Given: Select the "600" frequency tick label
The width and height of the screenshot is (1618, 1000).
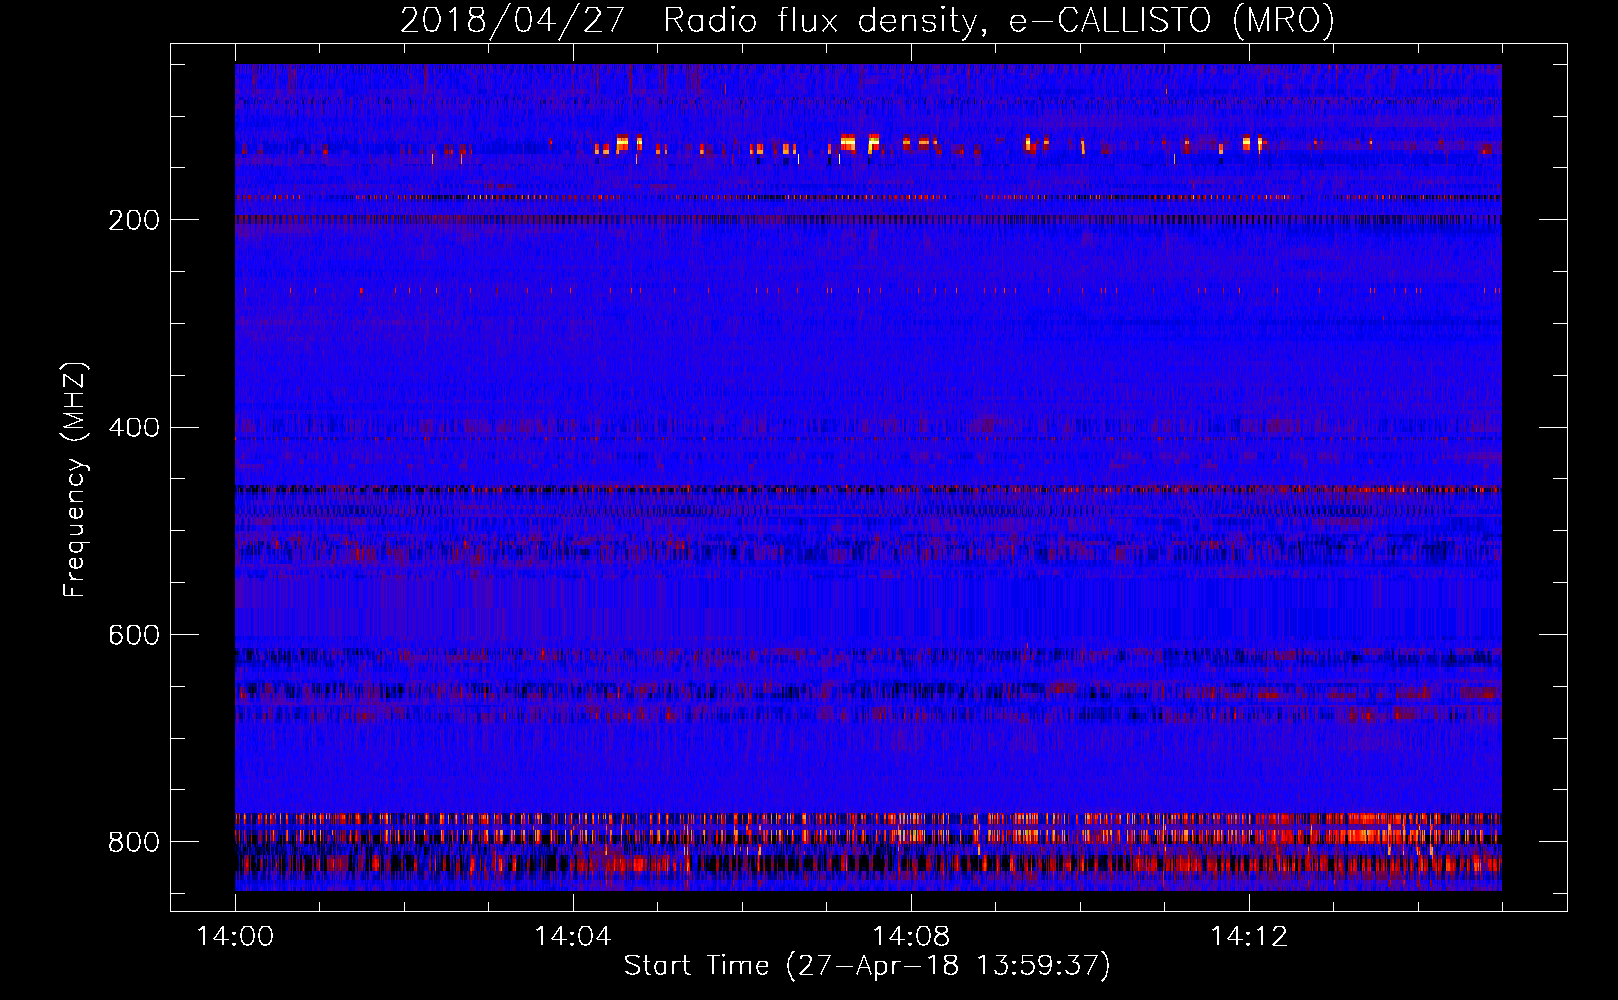Looking at the screenshot, I should 133,635.
